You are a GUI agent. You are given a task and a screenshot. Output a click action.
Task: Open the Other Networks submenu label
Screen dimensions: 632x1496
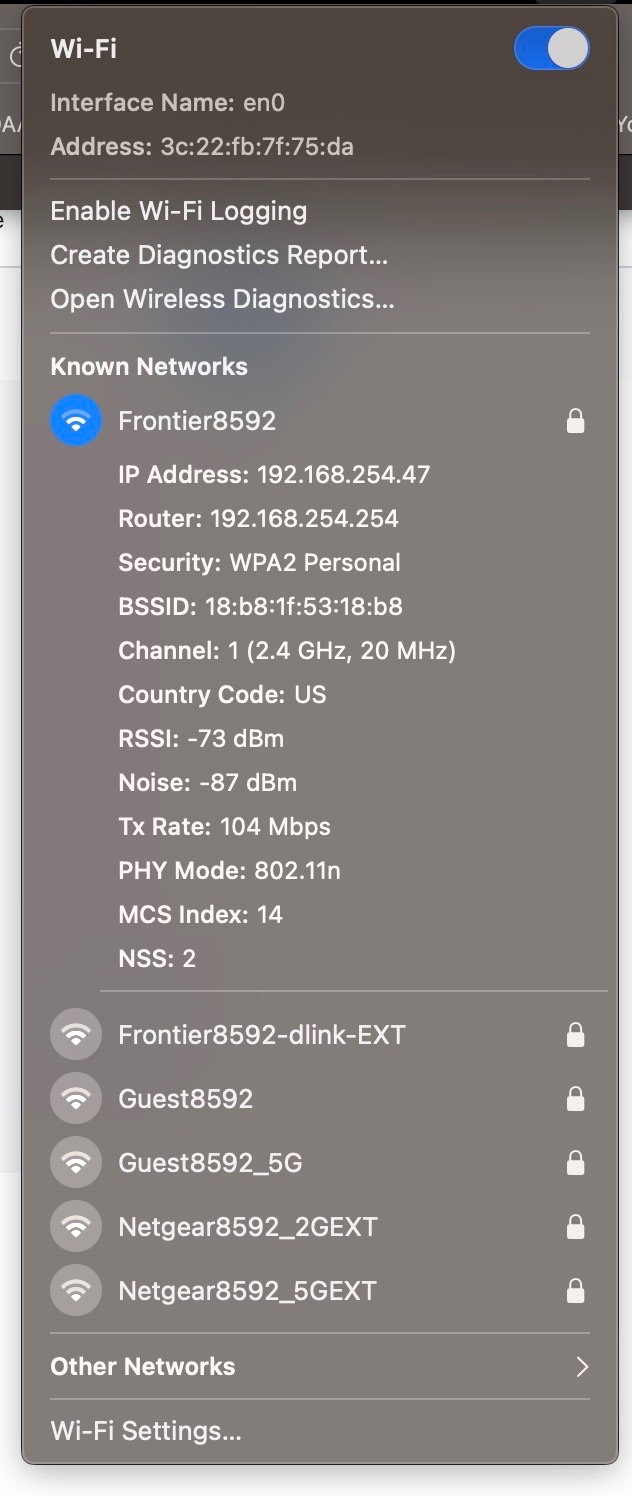pos(143,1366)
